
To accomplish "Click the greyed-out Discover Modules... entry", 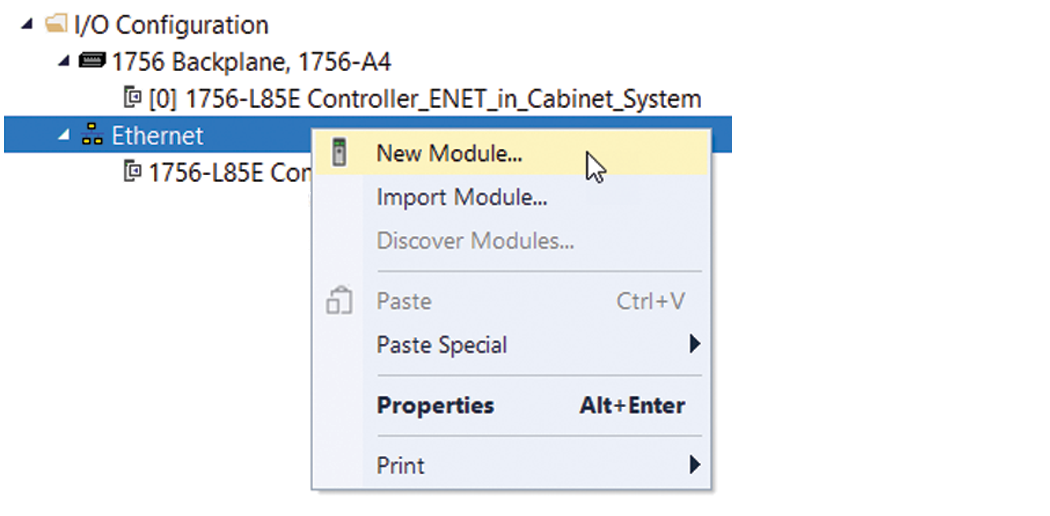I will tap(512, 241).
